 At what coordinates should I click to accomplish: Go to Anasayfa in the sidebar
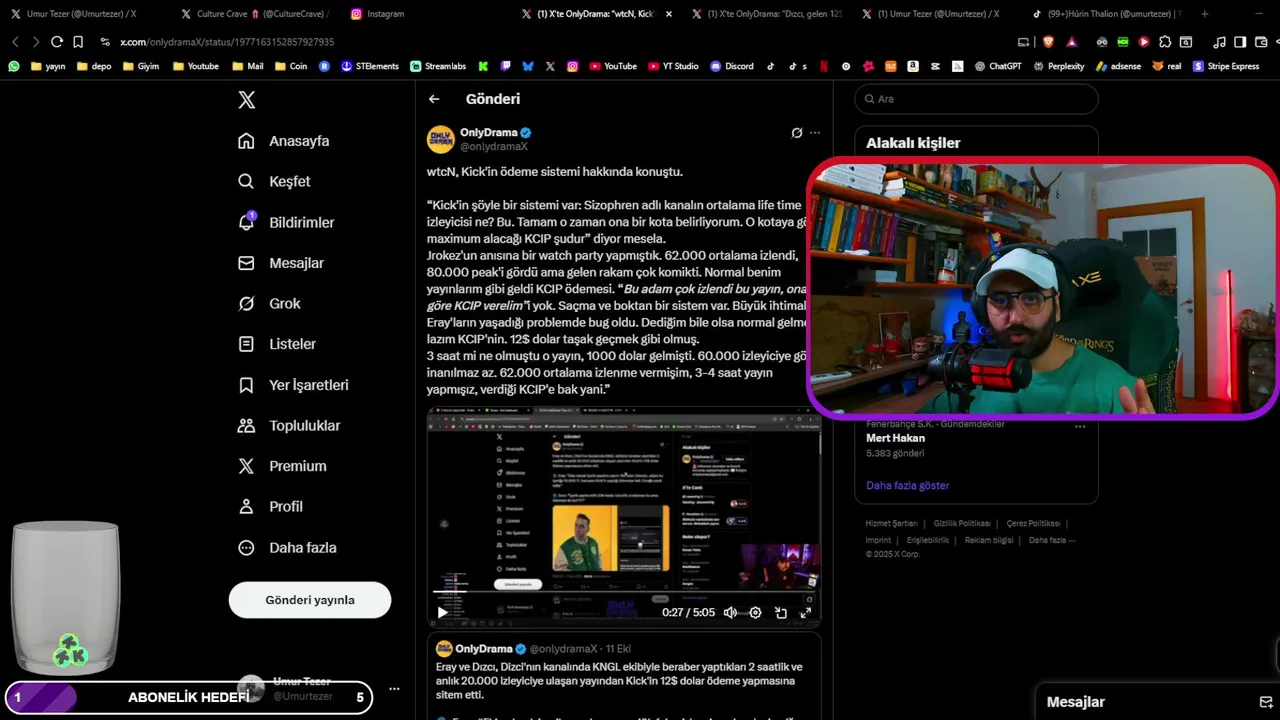point(283,141)
